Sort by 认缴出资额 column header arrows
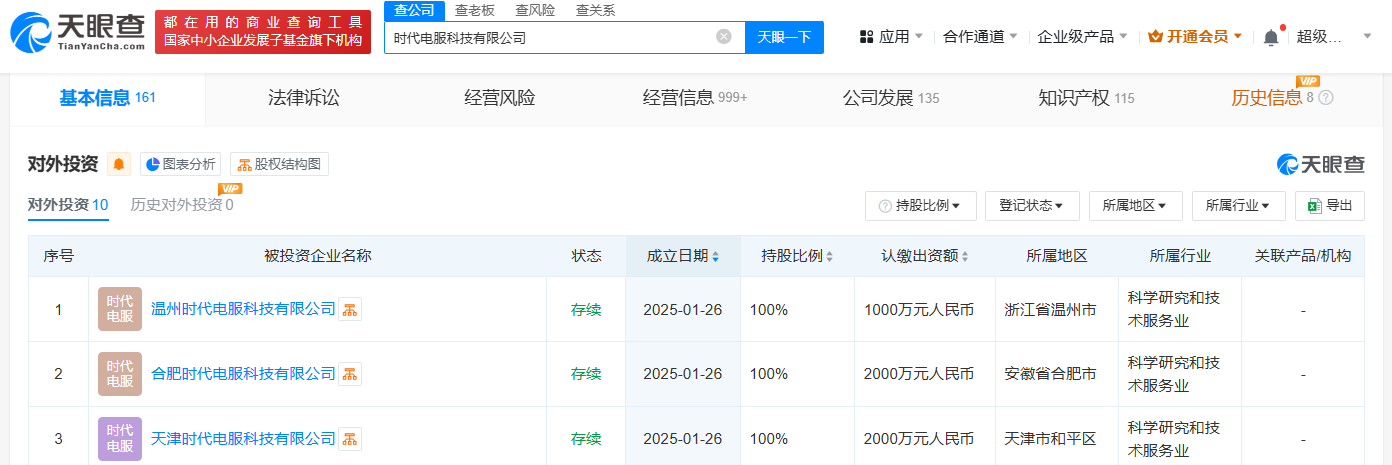 (964, 257)
